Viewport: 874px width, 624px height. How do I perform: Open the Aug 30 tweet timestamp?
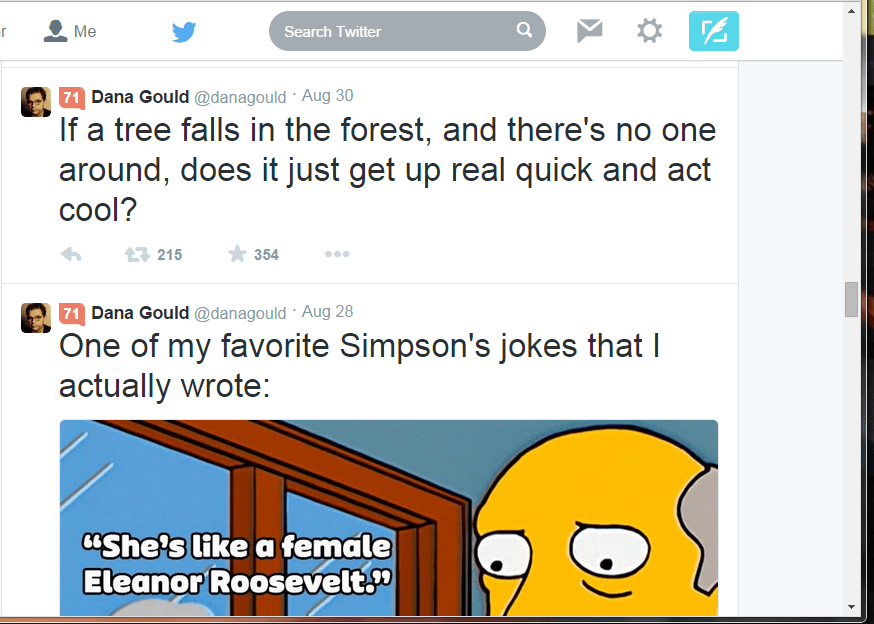[327, 96]
